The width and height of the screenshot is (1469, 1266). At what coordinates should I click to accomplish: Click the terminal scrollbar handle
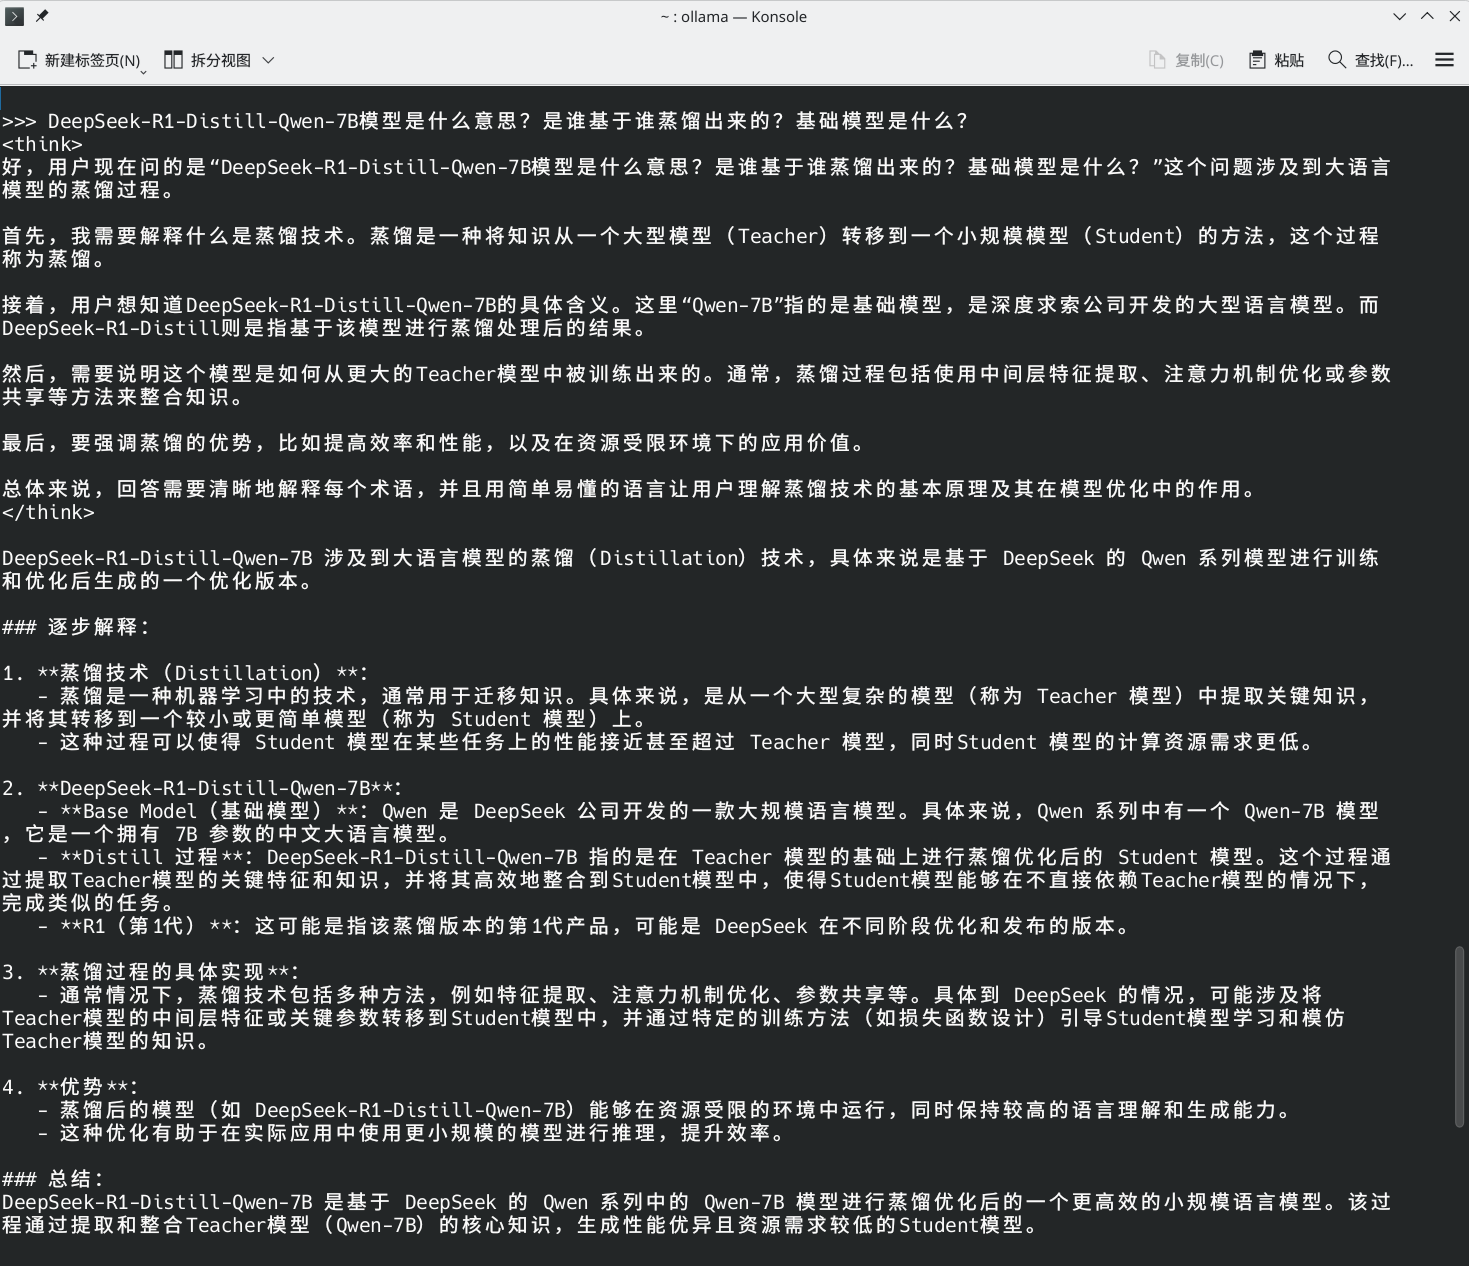pos(1460,1037)
